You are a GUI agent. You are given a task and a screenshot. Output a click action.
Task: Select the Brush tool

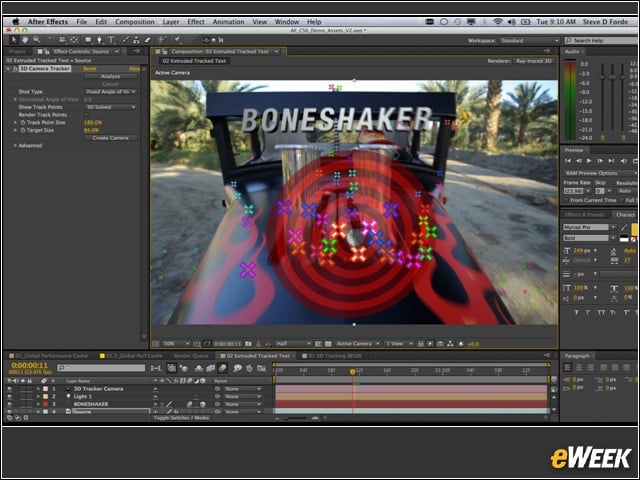125,40
